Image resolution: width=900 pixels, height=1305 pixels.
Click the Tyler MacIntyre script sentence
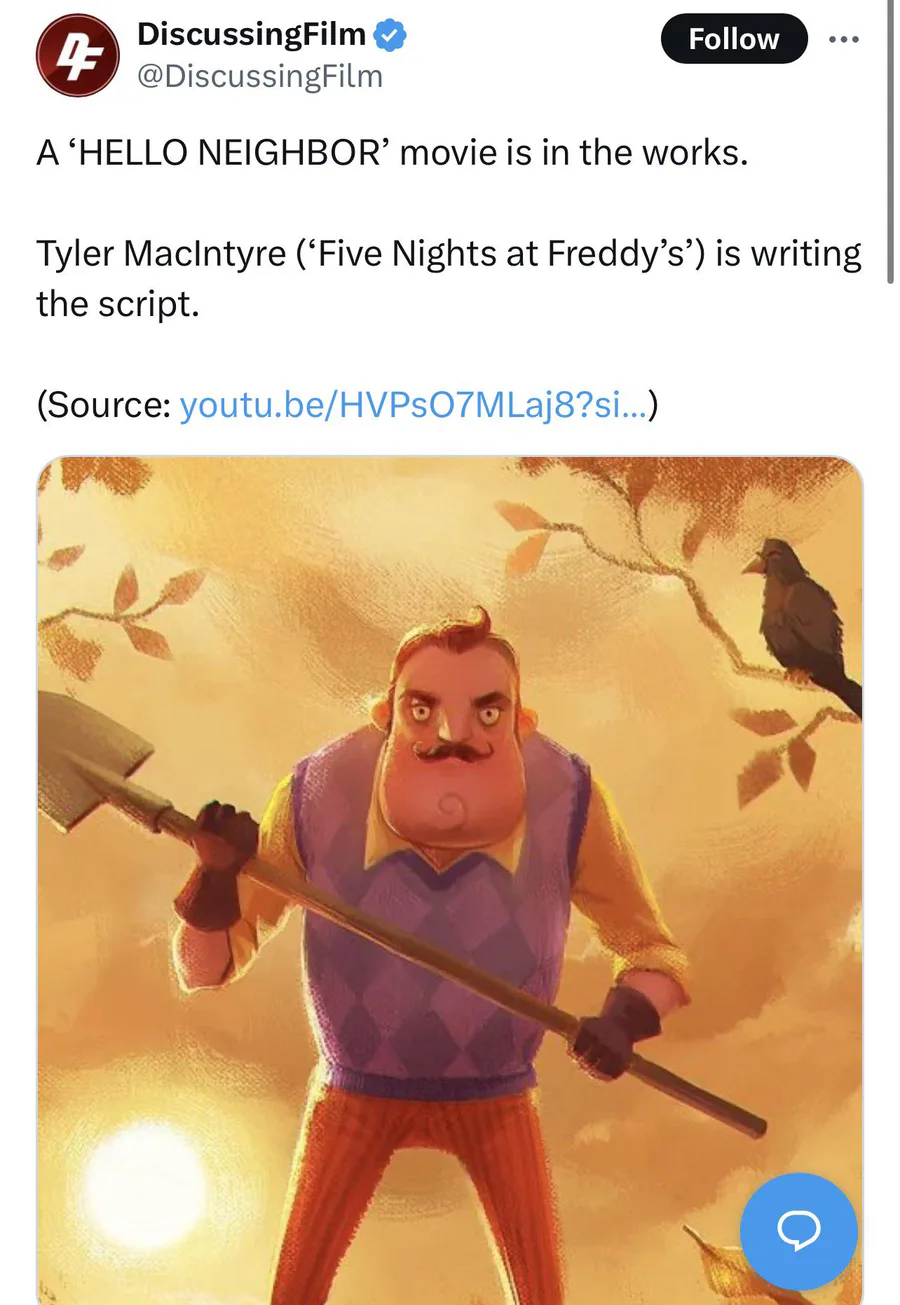point(449,278)
